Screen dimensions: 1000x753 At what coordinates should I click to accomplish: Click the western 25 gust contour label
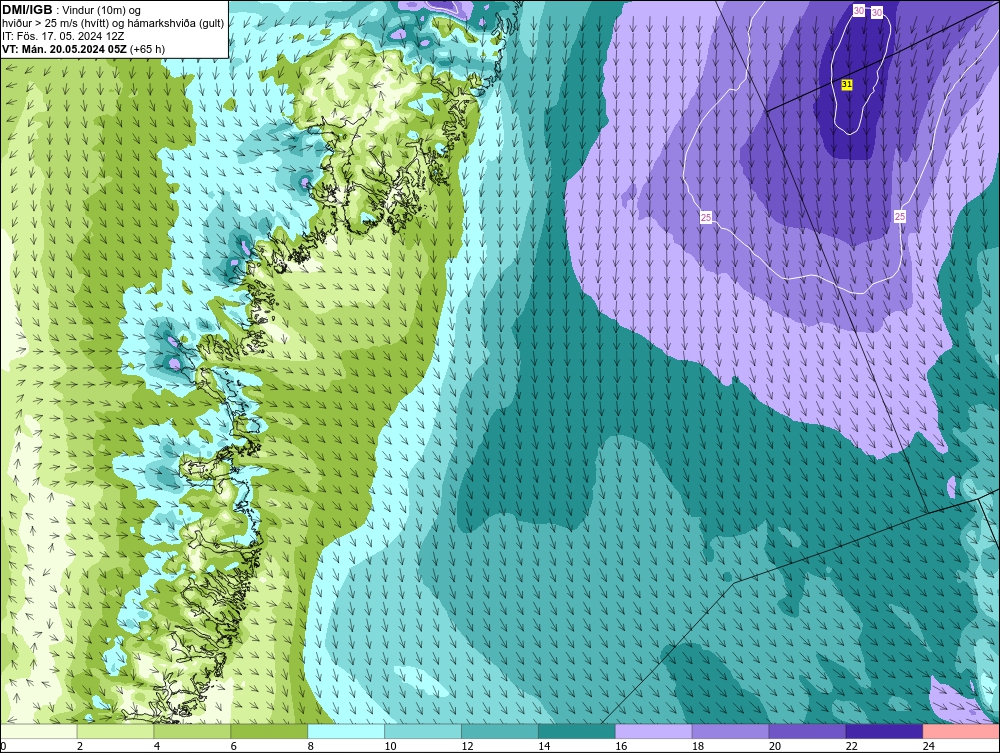pos(706,217)
